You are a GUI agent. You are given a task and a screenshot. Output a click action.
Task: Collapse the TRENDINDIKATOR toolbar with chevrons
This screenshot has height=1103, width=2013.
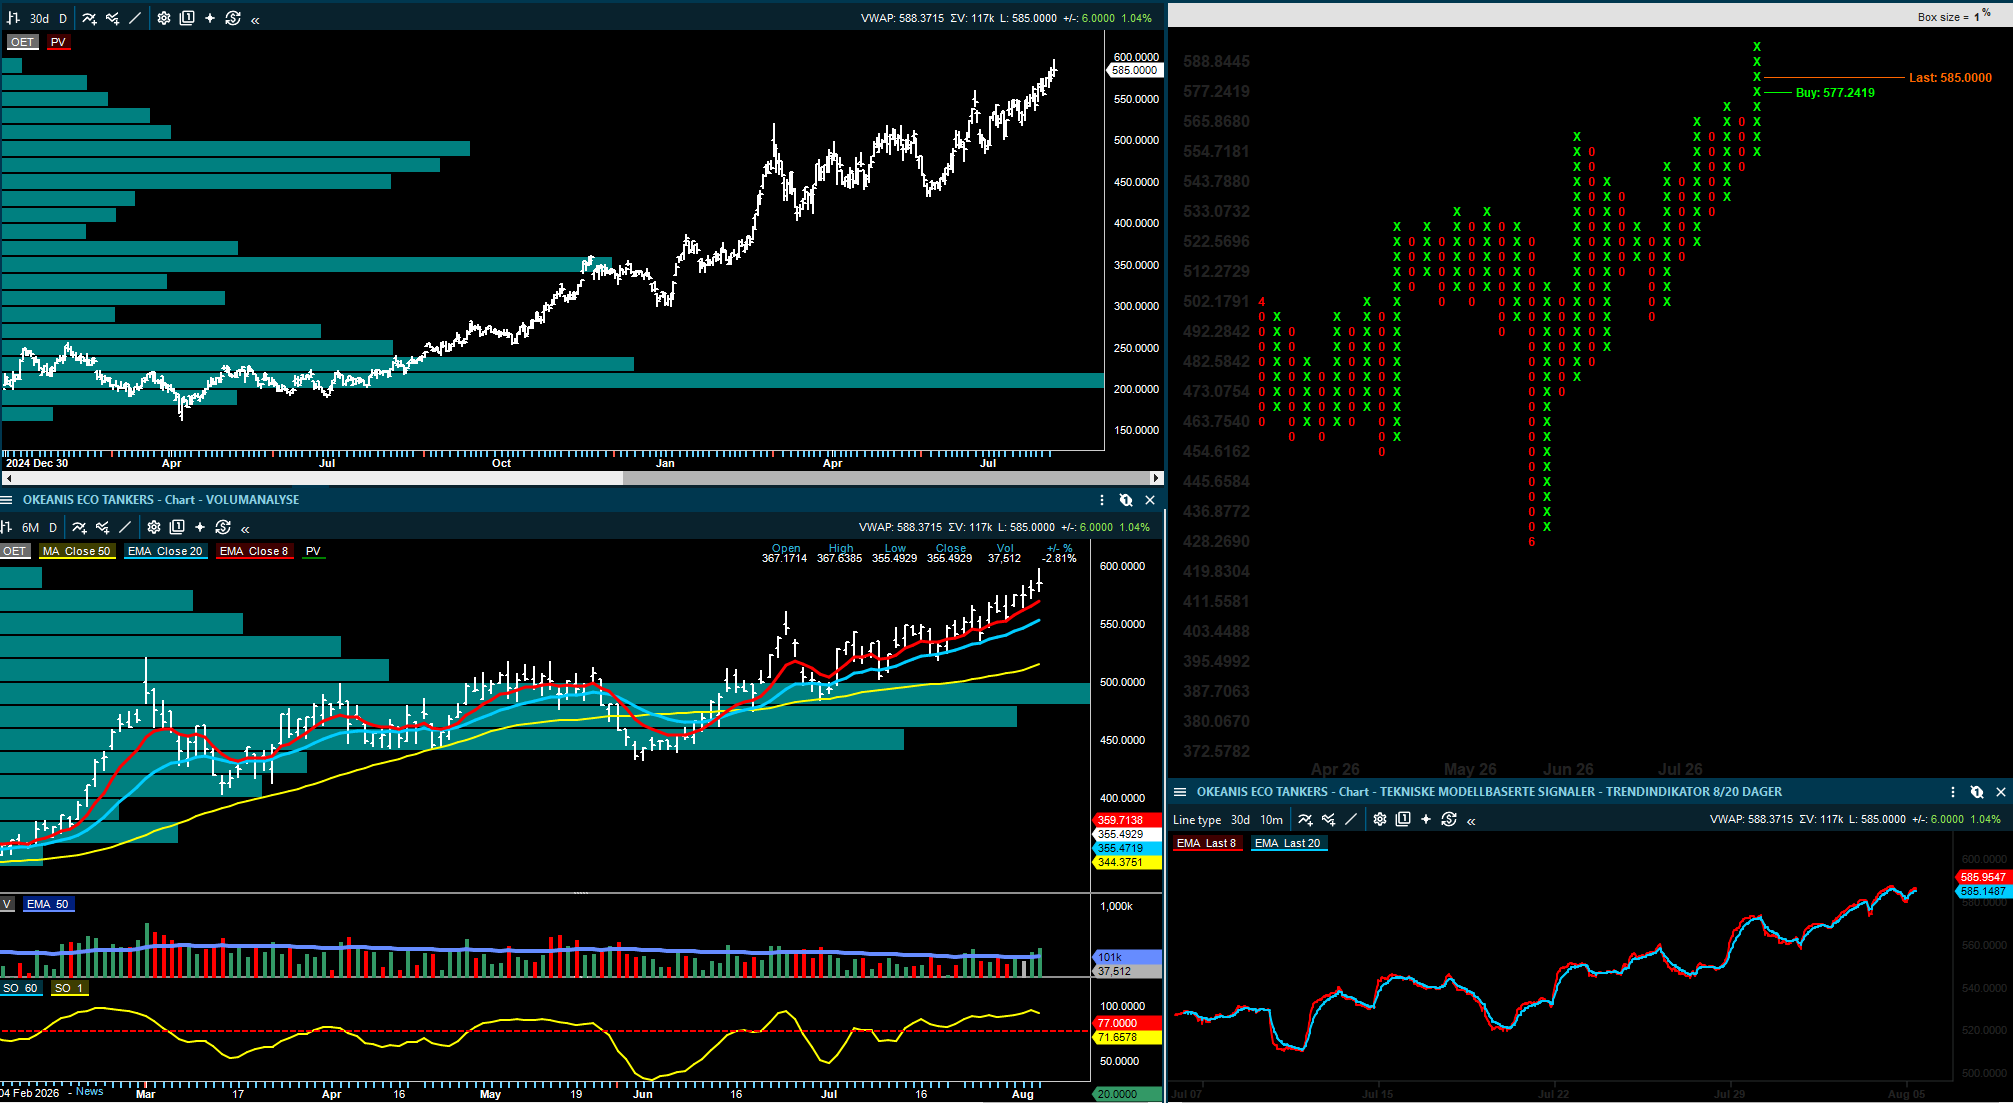click(x=1471, y=820)
